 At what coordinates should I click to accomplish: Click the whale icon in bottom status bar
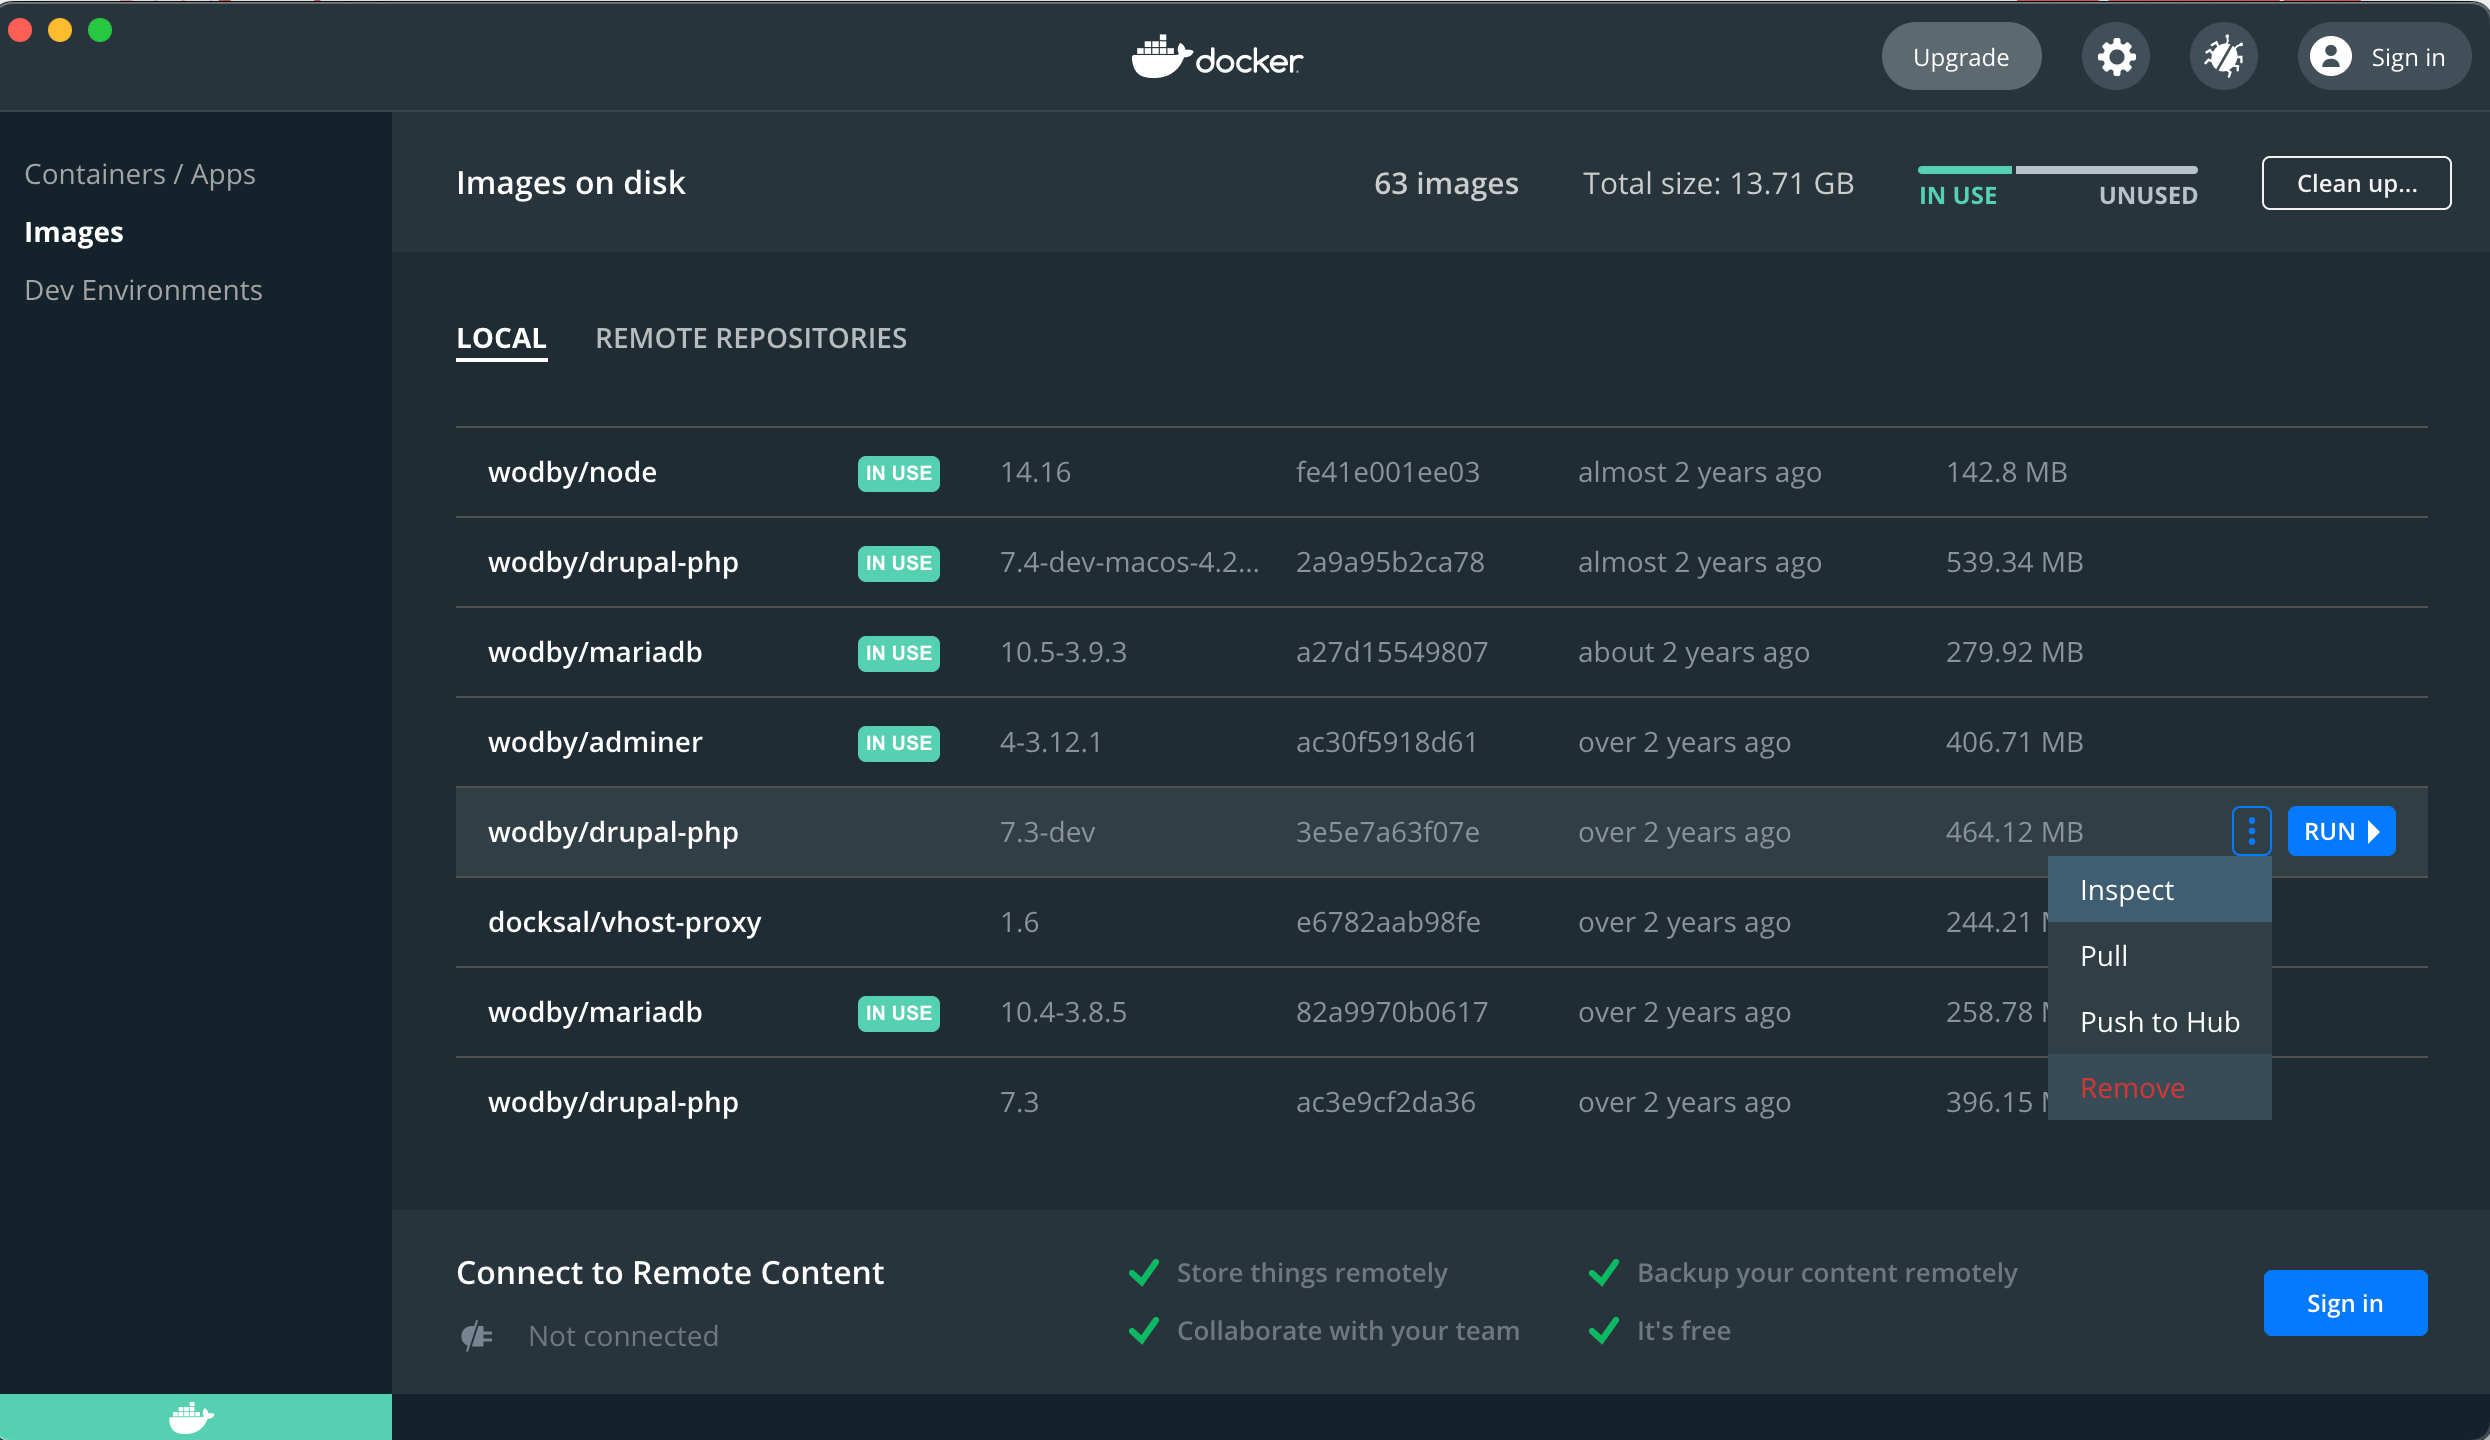click(x=191, y=1417)
